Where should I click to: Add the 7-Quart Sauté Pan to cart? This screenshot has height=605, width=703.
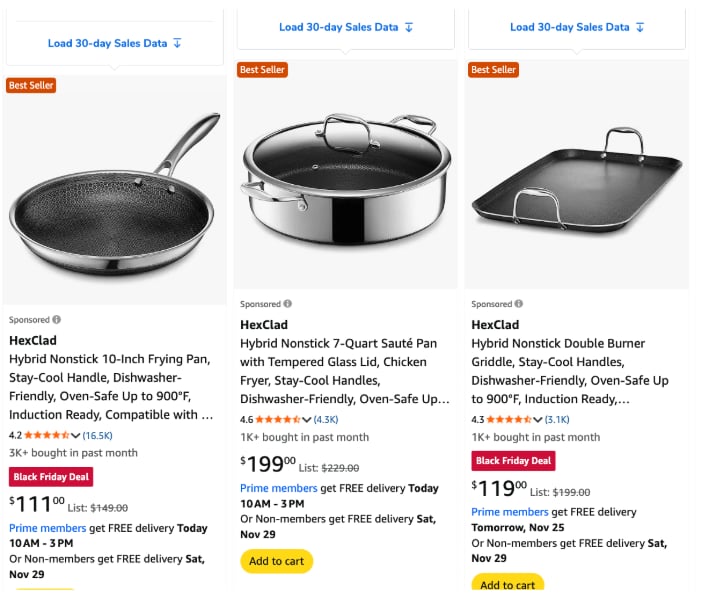[276, 561]
